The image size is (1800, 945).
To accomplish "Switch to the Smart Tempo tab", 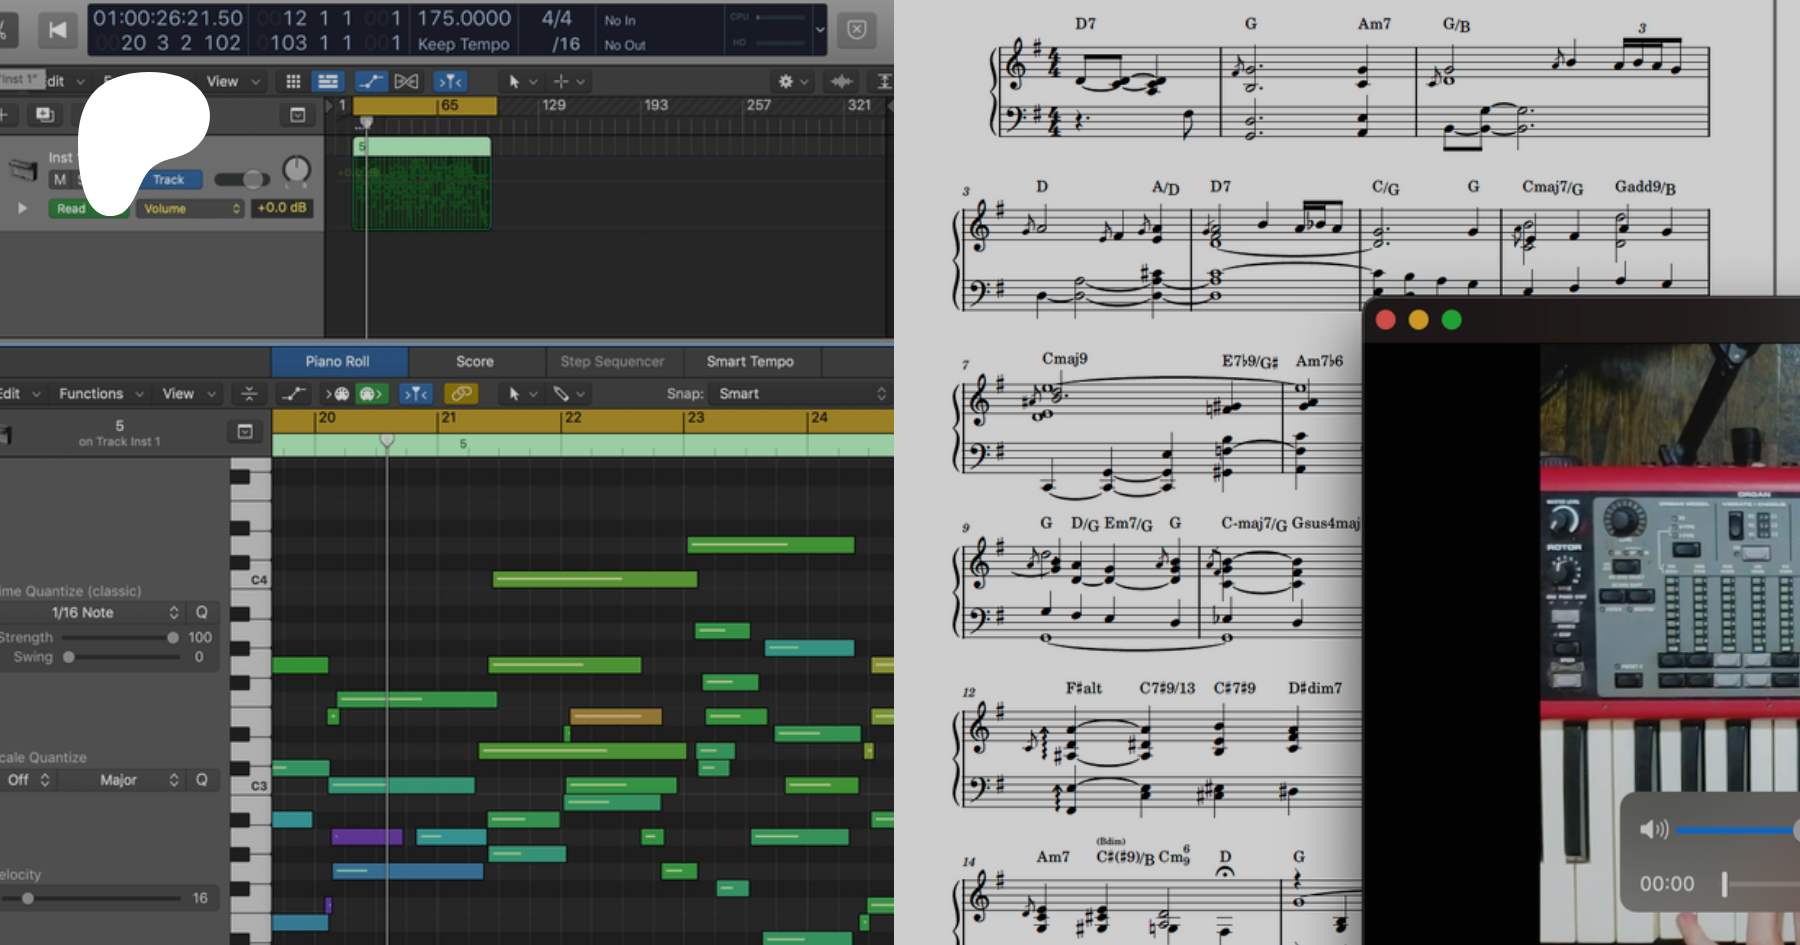I will pos(750,361).
